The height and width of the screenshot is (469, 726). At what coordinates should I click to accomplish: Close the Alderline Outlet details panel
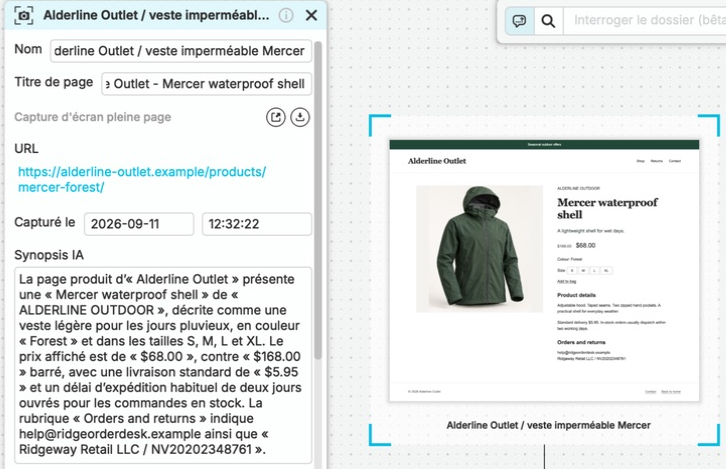312,15
